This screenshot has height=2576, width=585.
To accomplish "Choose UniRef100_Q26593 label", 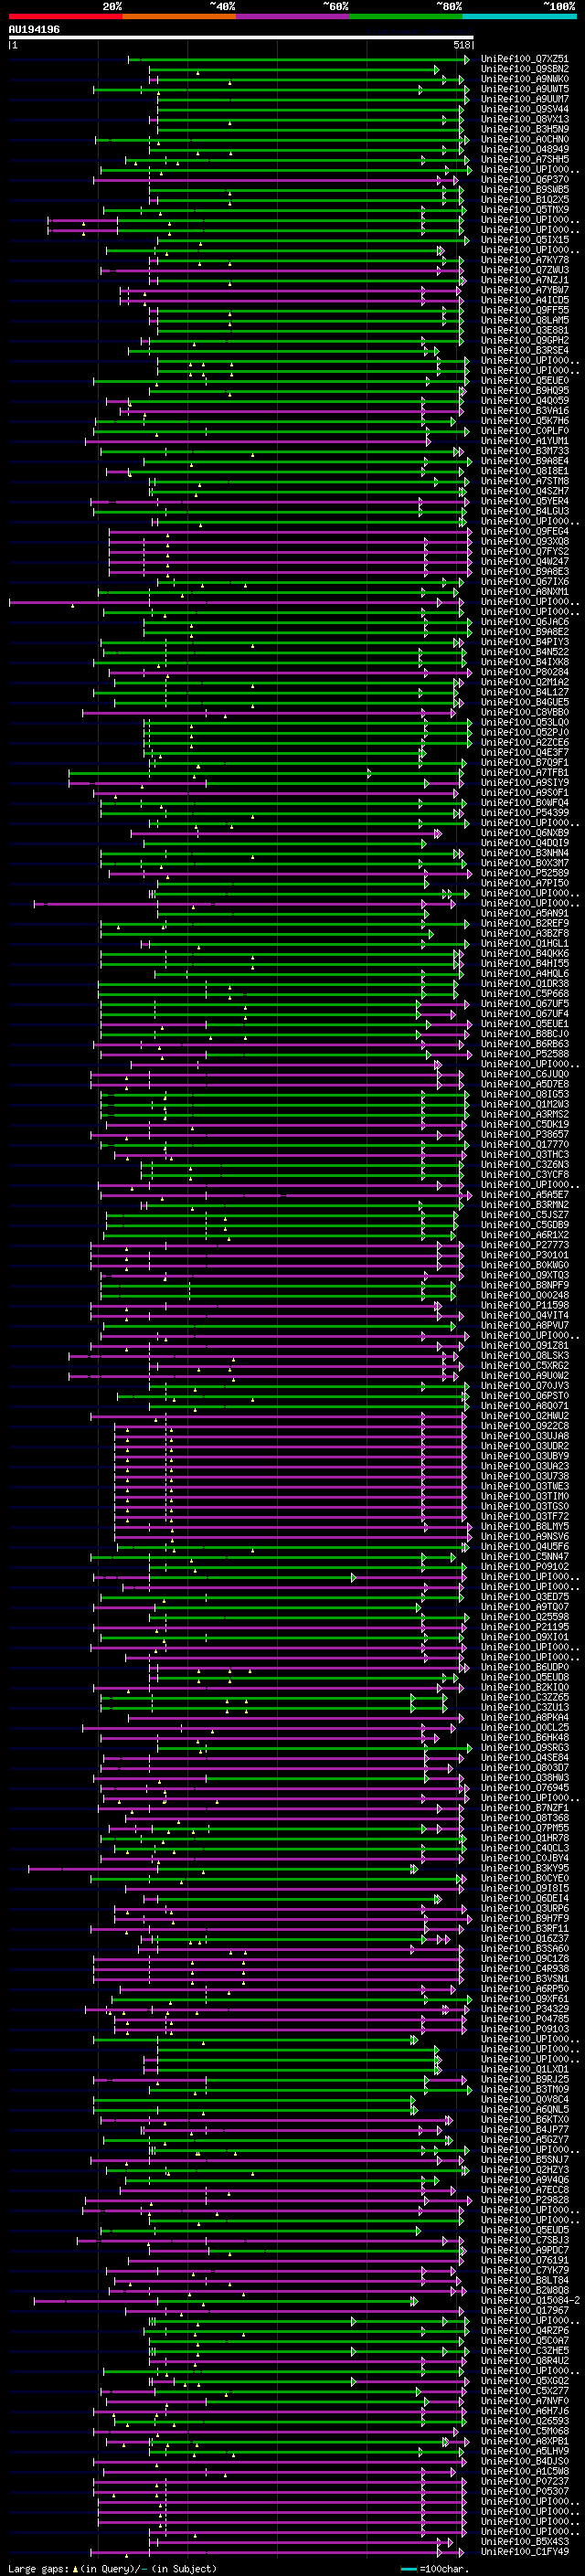I will point(525,2421).
